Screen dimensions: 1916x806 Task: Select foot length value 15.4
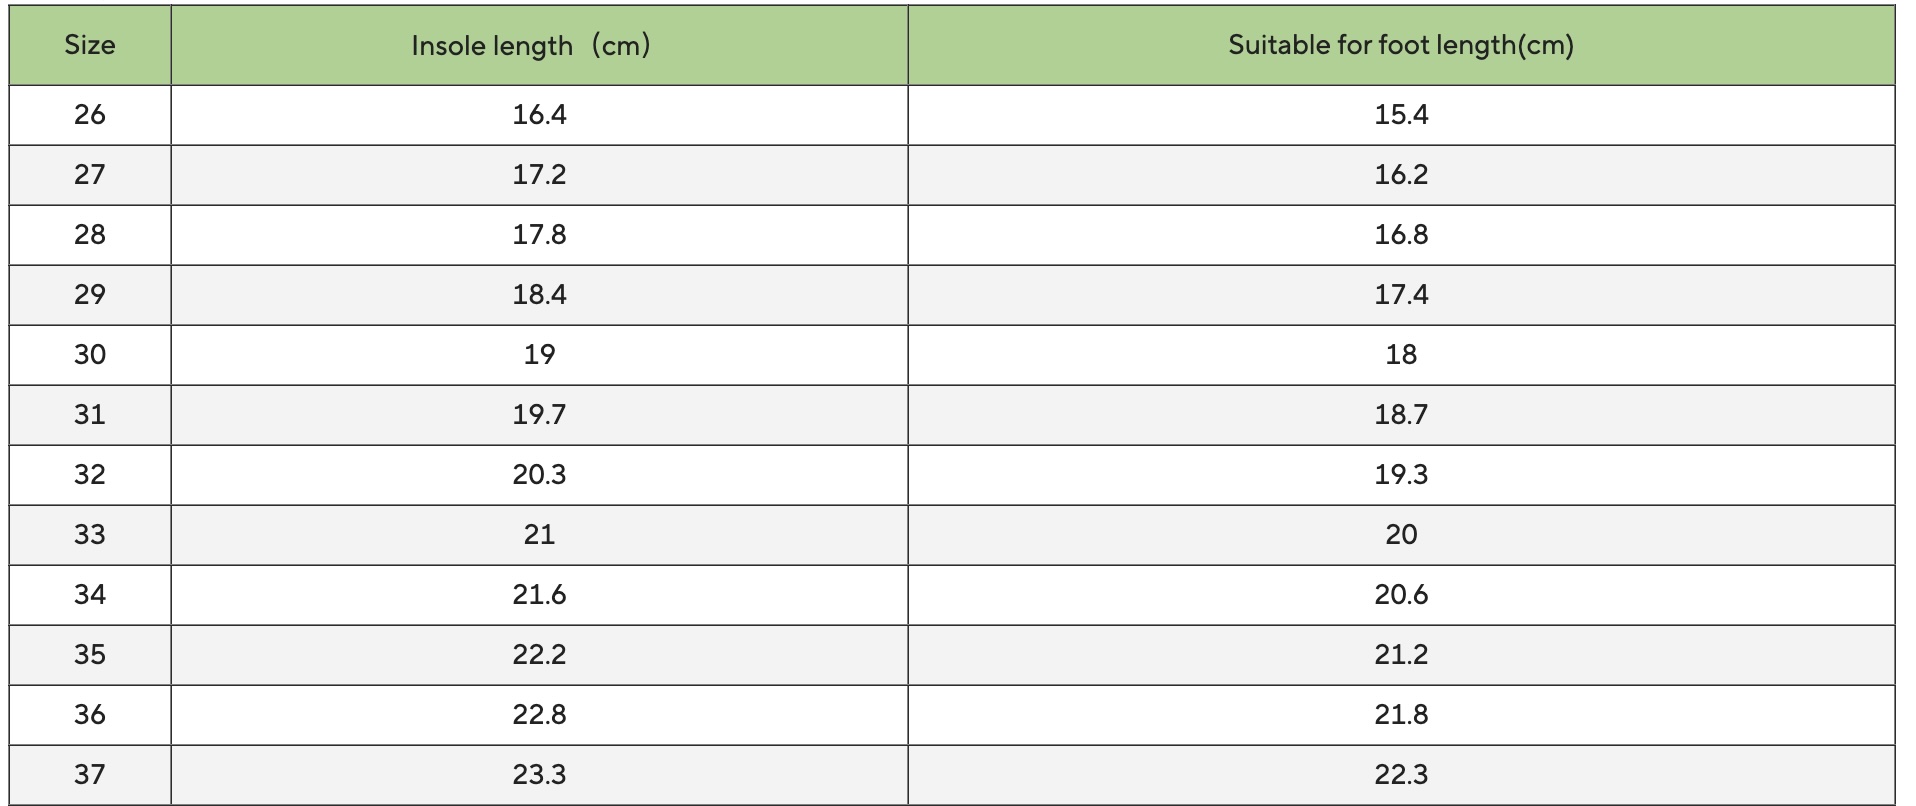tap(1401, 115)
